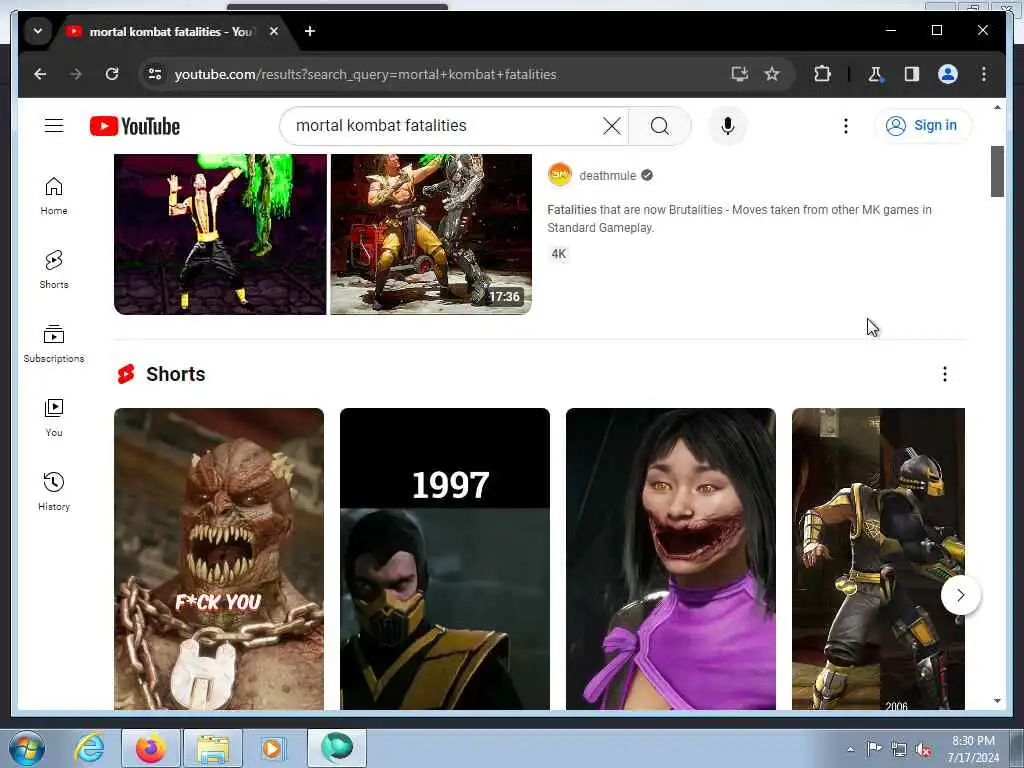Open the Chrome profile avatar
The width and height of the screenshot is (1024, 768).
(x=948, y=74)
